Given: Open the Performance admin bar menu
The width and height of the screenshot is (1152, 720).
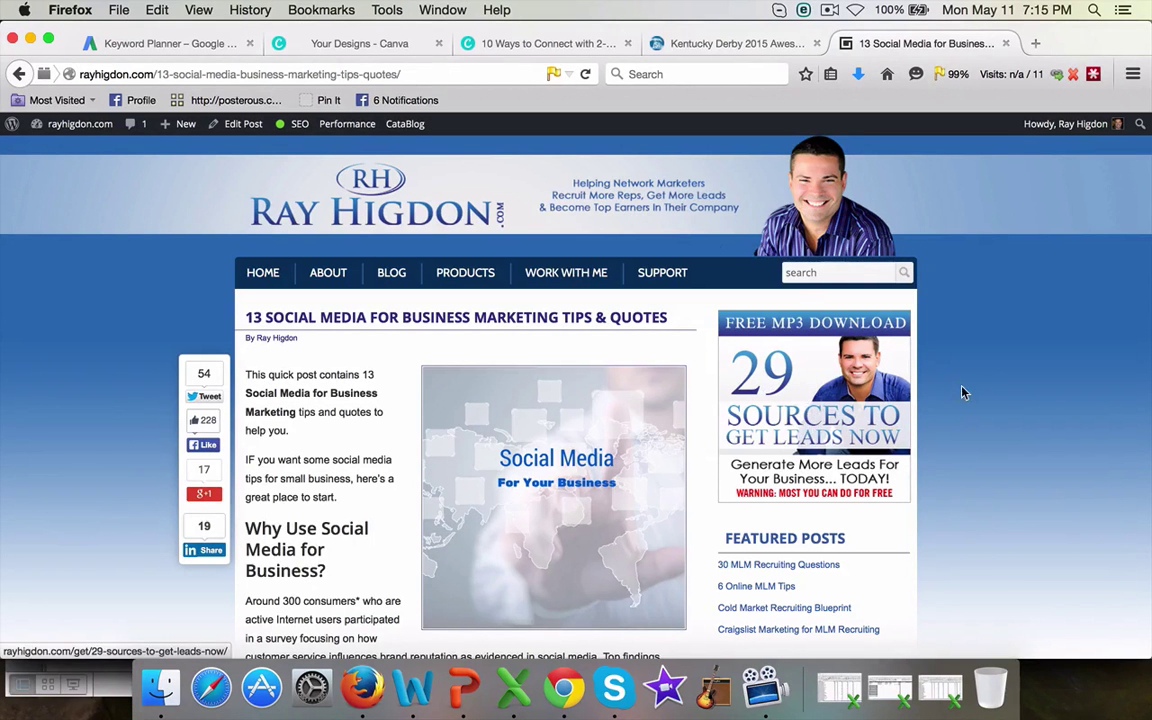Looking at the screenshot, I should [x=348, y=123].
